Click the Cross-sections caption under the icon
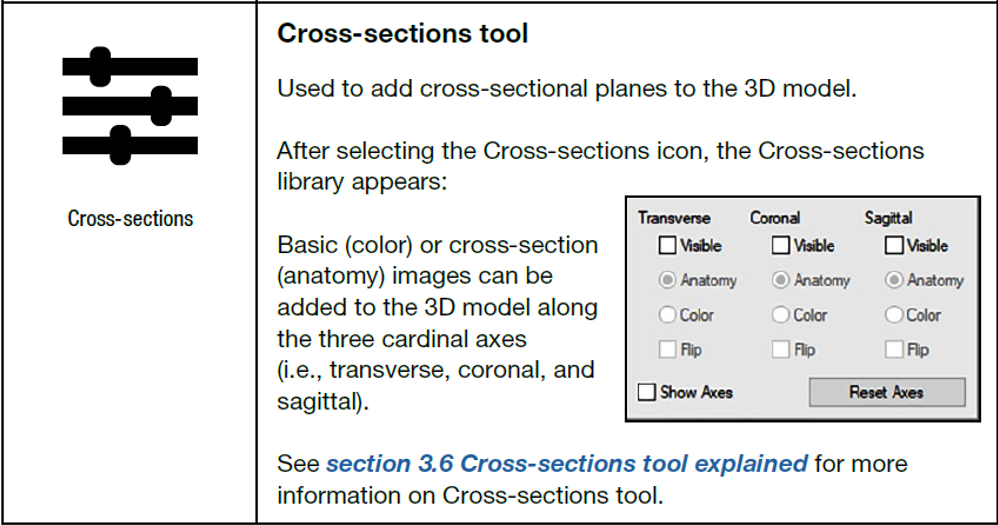 coord(130,218)
